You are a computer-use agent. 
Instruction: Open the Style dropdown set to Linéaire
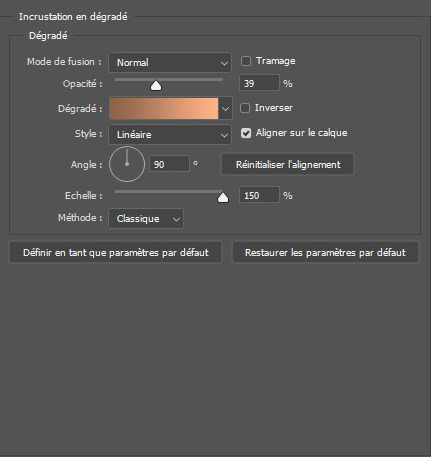[170, 135]
